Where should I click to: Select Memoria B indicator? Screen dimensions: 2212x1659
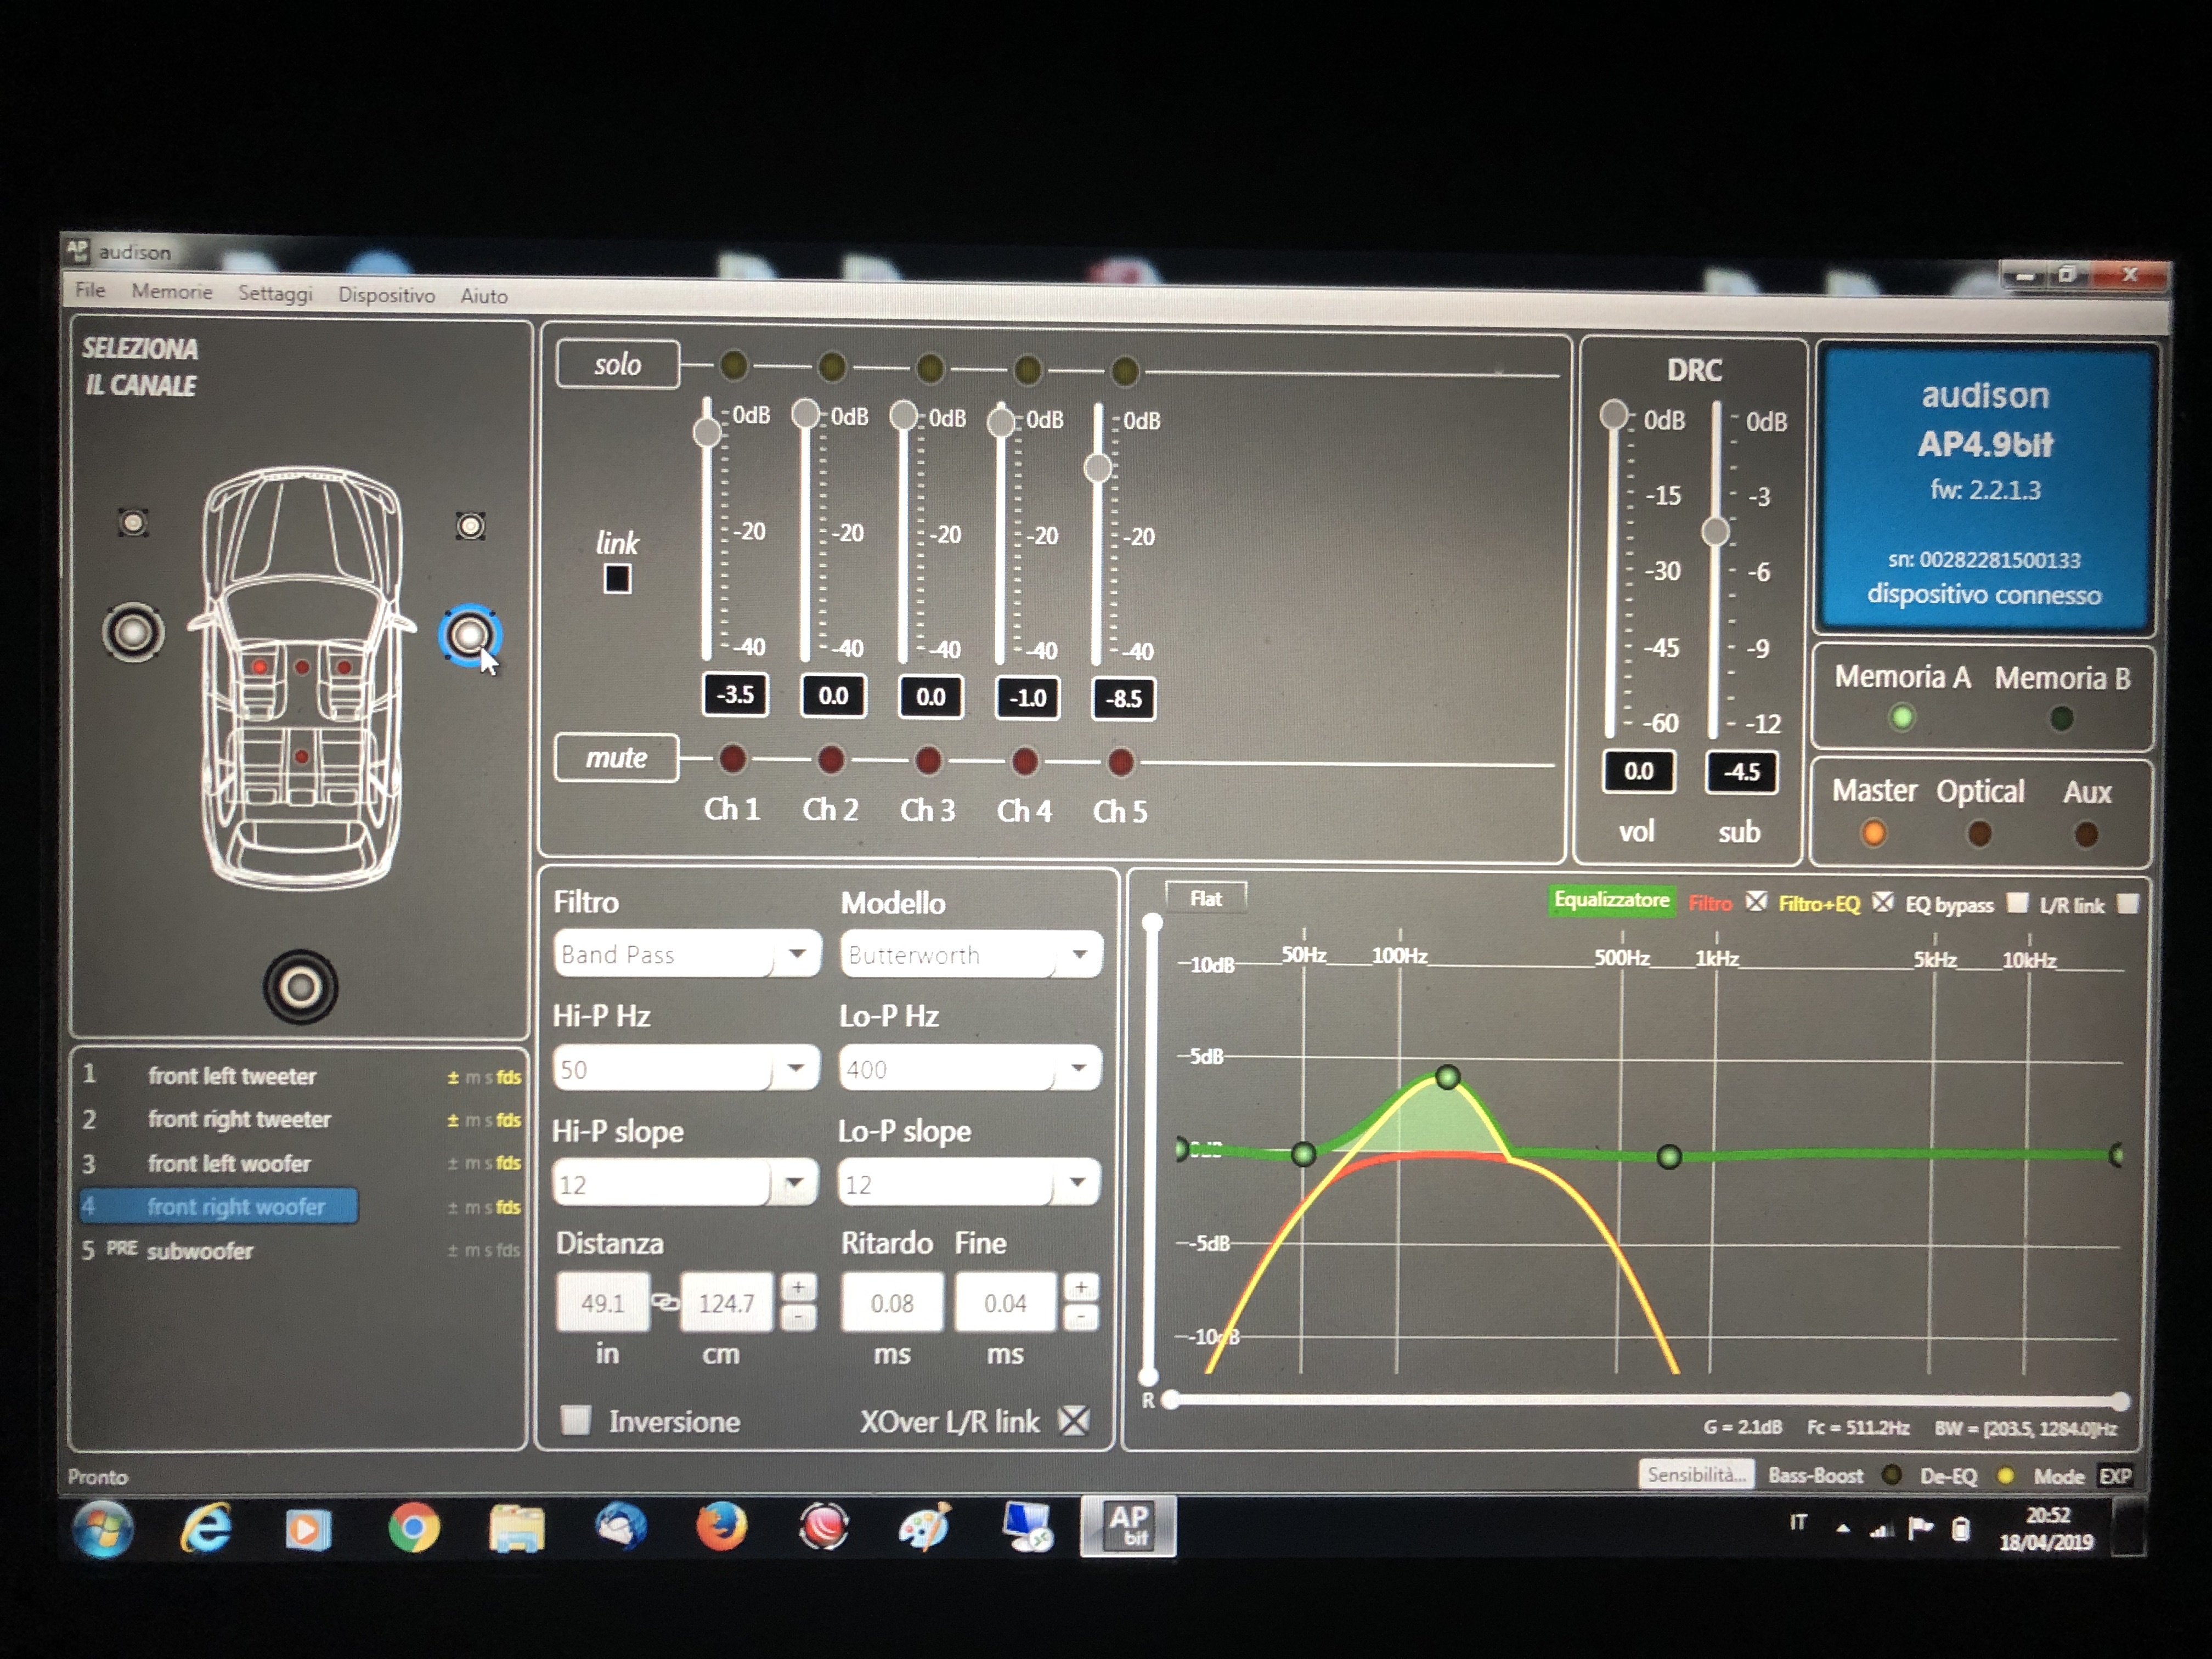coord(2061,718)
